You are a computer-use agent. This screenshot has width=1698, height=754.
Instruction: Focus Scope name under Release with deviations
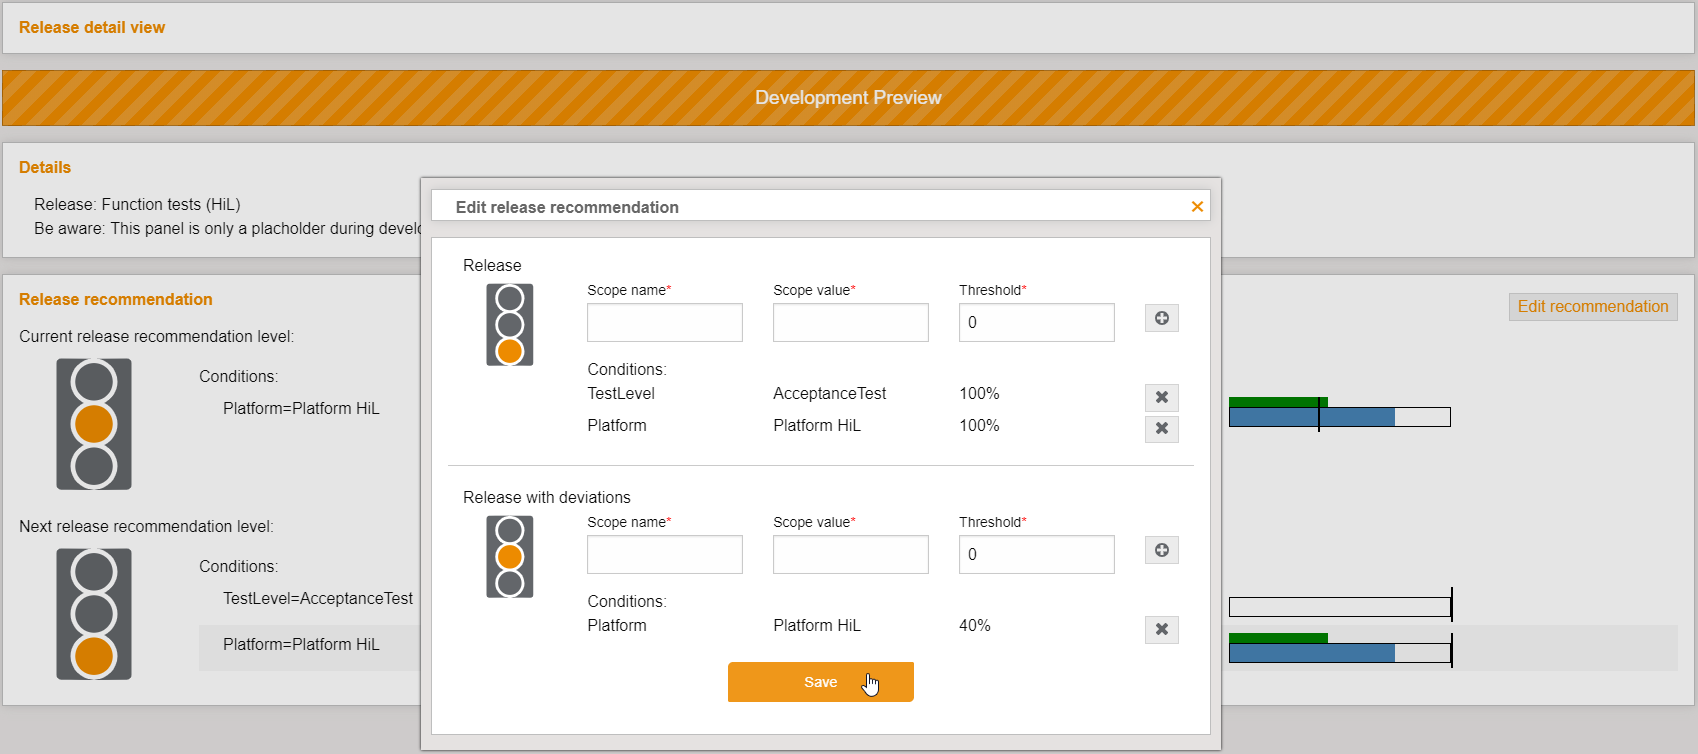click(x=664, y=555)
